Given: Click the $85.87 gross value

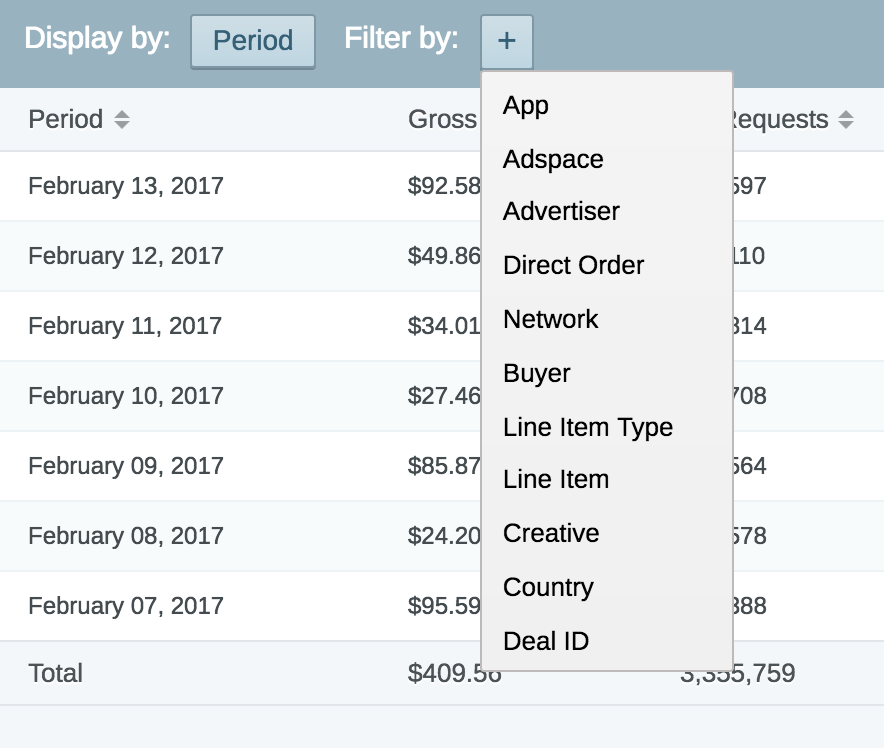Looking at the screenshot, I should pos(444,466).
